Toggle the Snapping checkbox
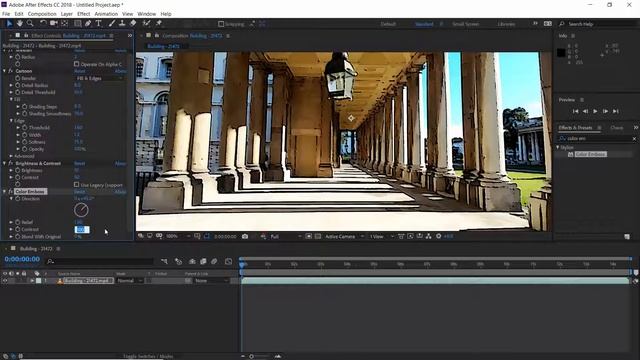 (221, 24)
